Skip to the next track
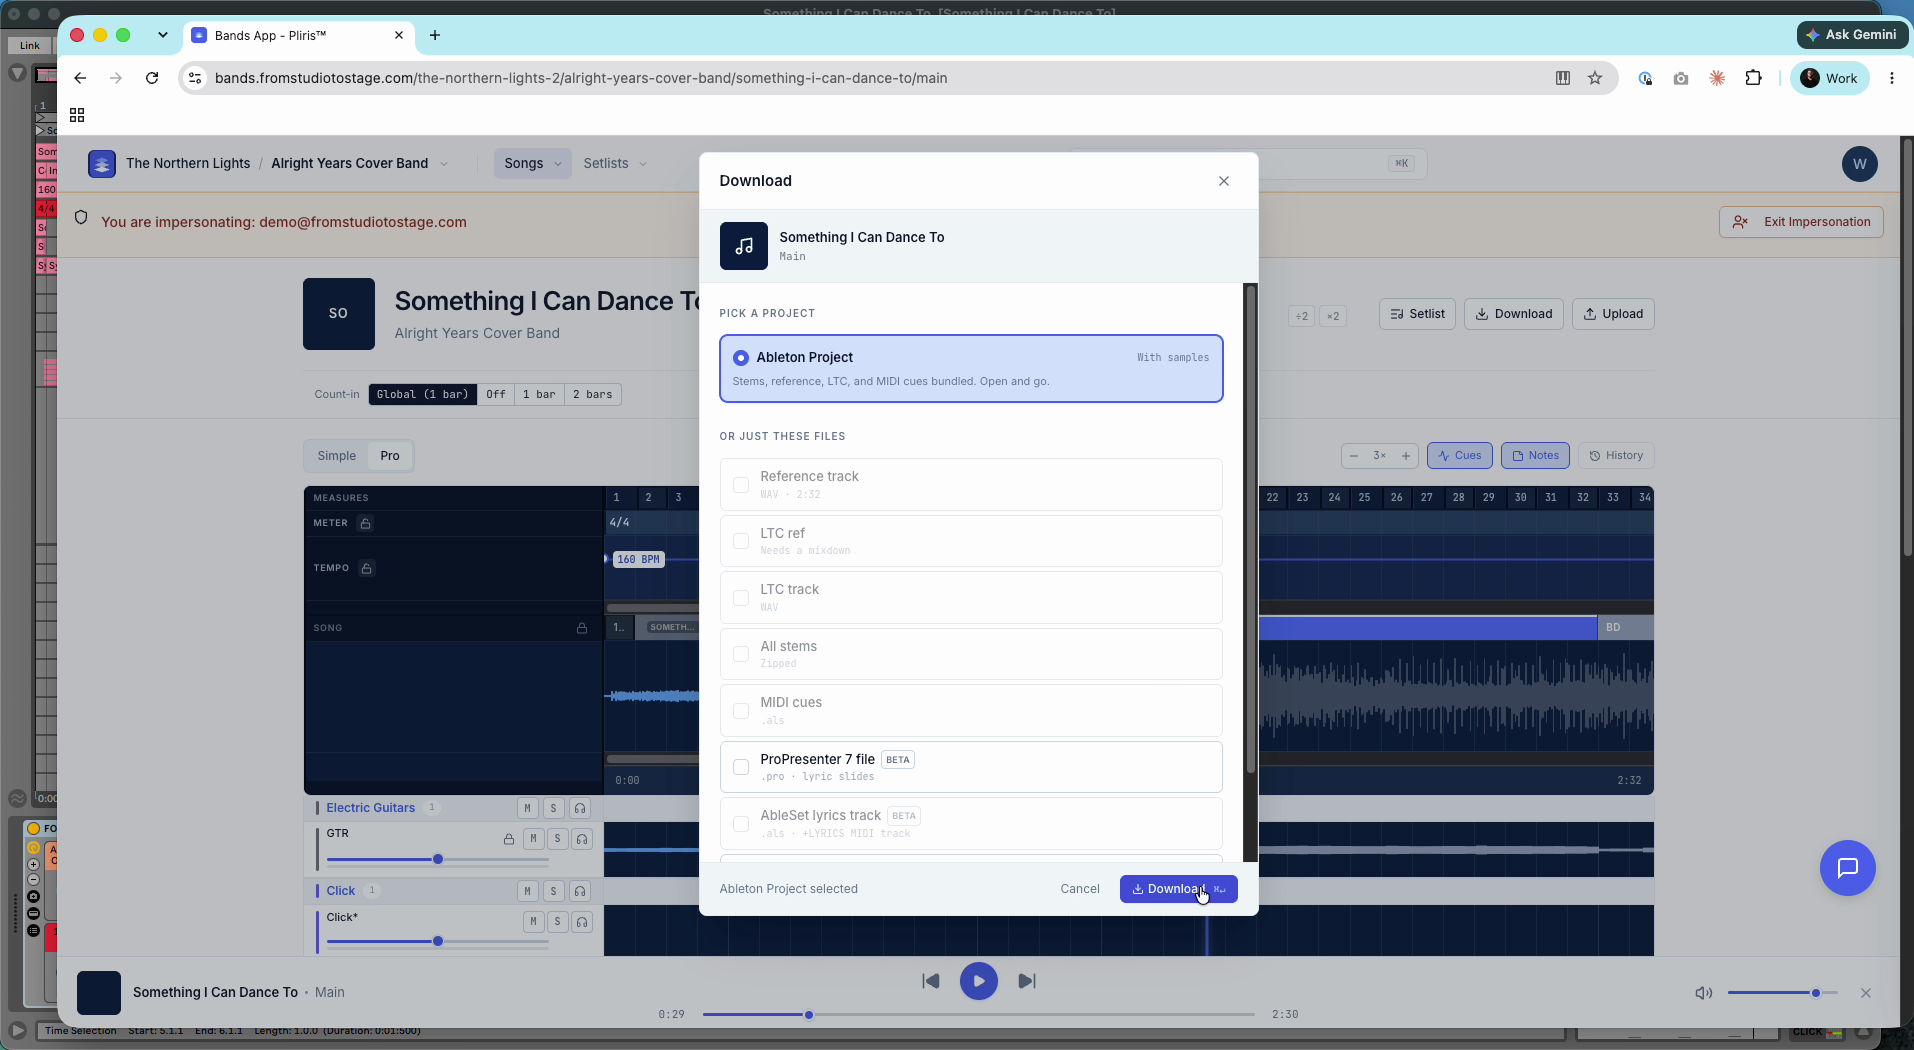The height and width of the screenshot is (1050, 1914). point(1027,981)
